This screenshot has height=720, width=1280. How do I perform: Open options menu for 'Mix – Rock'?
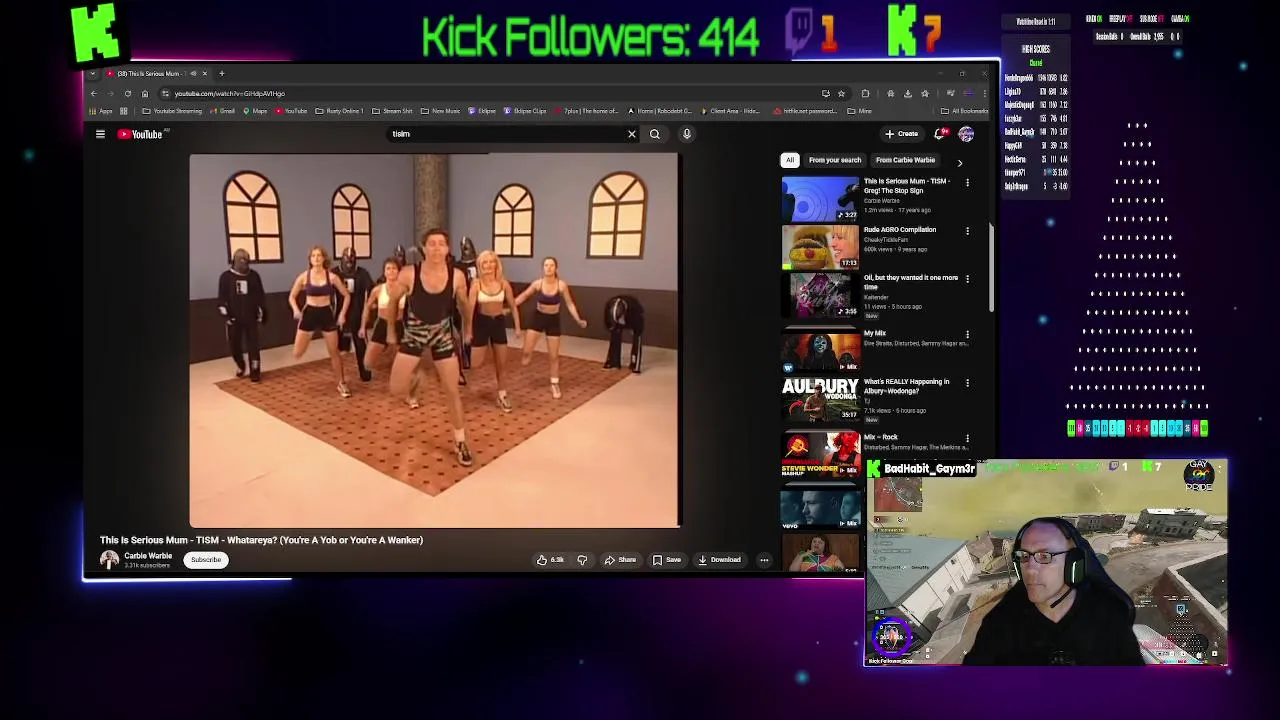click(967, 439)
